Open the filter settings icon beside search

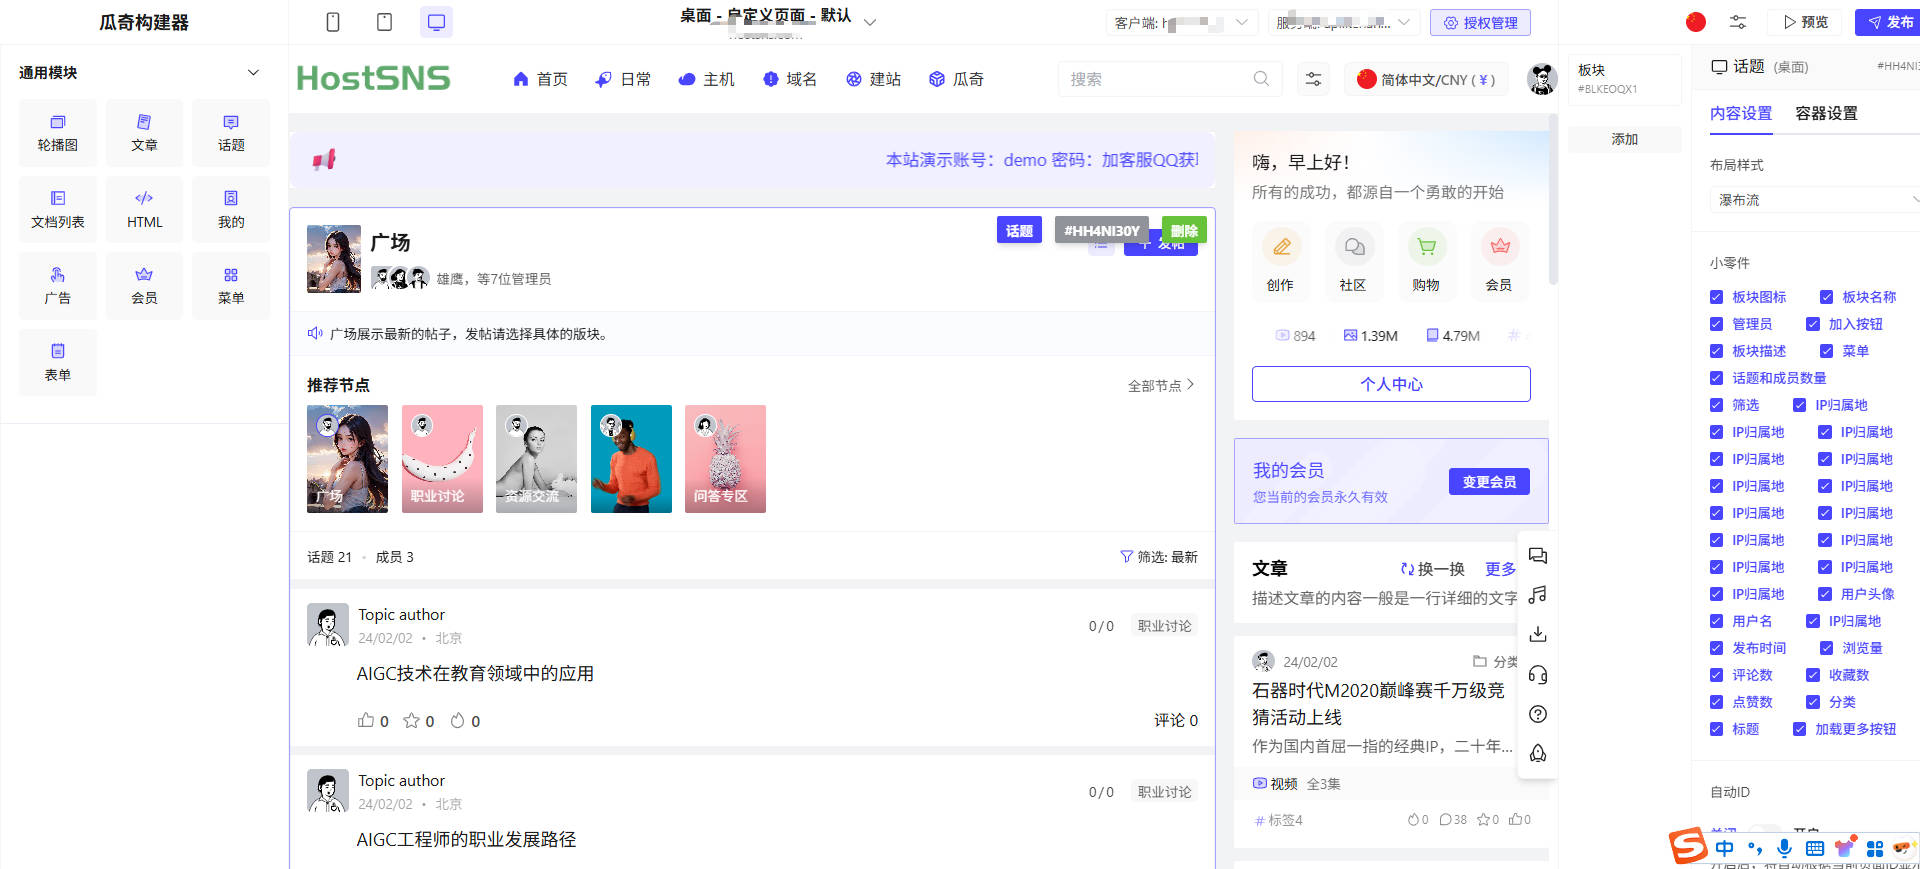pos(1313,79)
